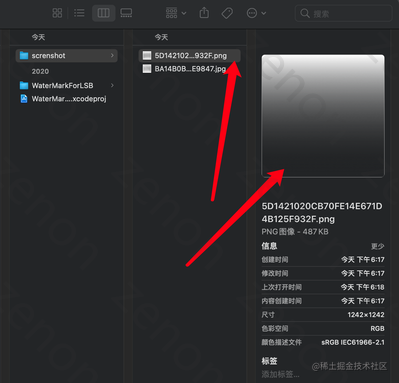Image resolution: width=399 pixels, height=383 pixels.
Task: Click the 添加标签 add tags field
Action: (x=280, y=374)
